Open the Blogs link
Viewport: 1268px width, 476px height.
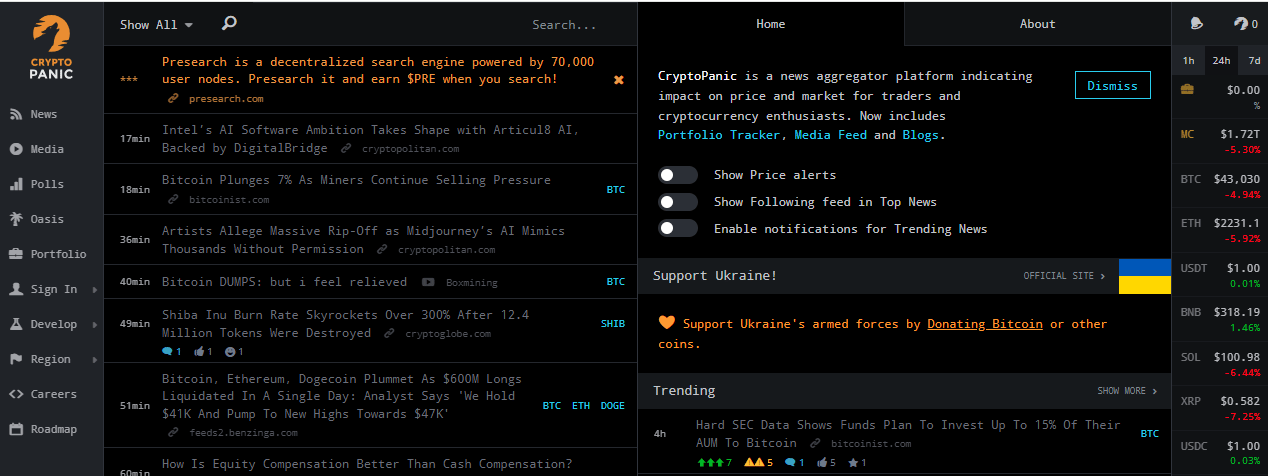coord(920,135)
